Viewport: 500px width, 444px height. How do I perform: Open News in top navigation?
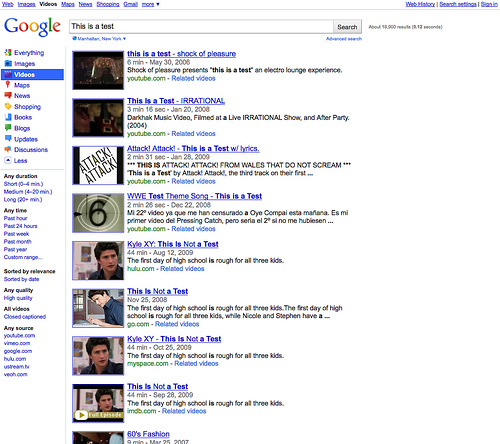(85, 4)
